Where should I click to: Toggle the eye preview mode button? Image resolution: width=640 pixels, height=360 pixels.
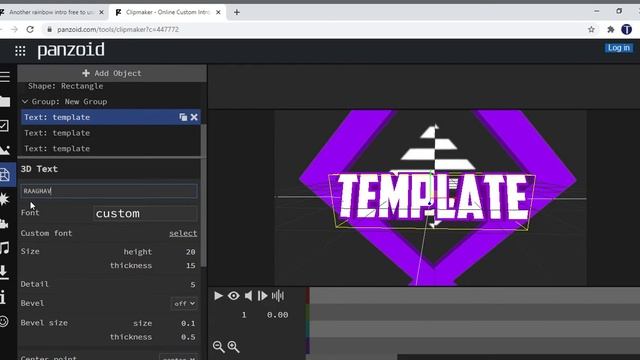point(233,296)
